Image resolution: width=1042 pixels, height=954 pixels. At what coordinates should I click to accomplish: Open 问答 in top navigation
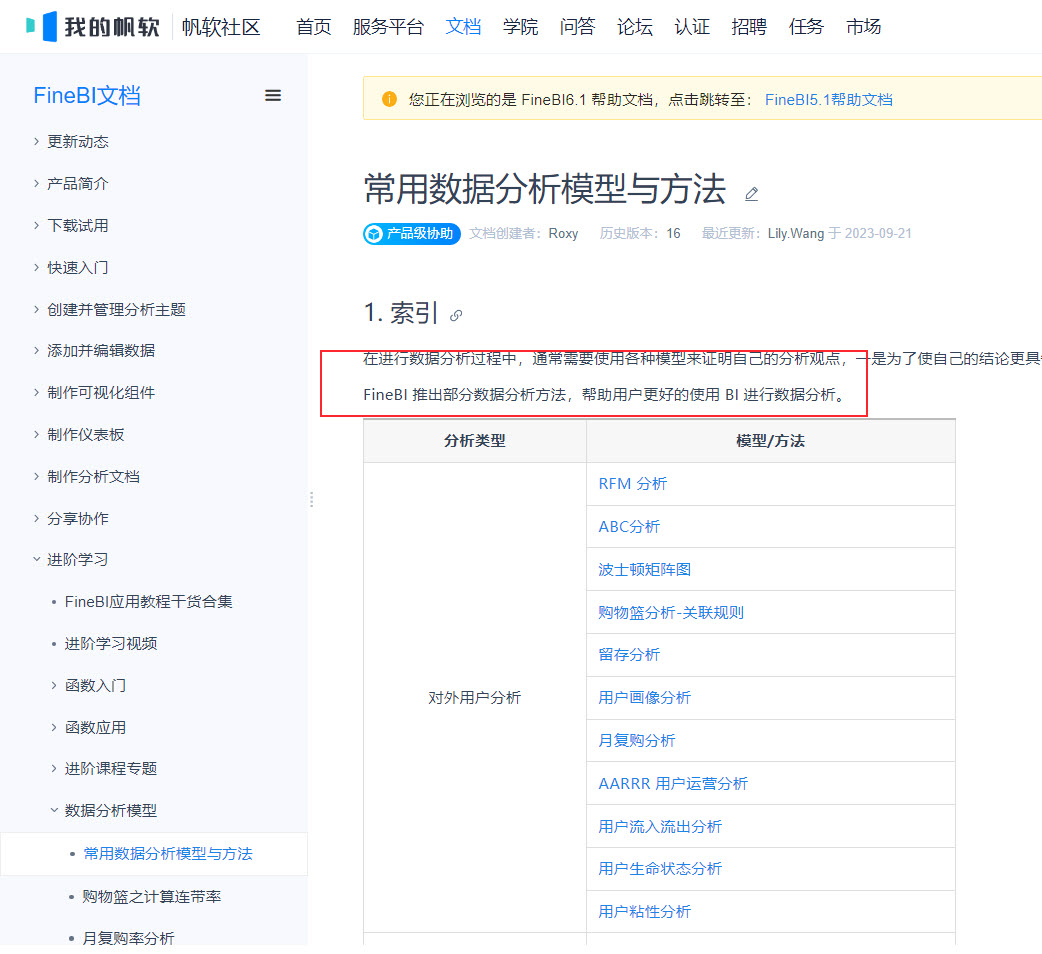click(577, 27)
